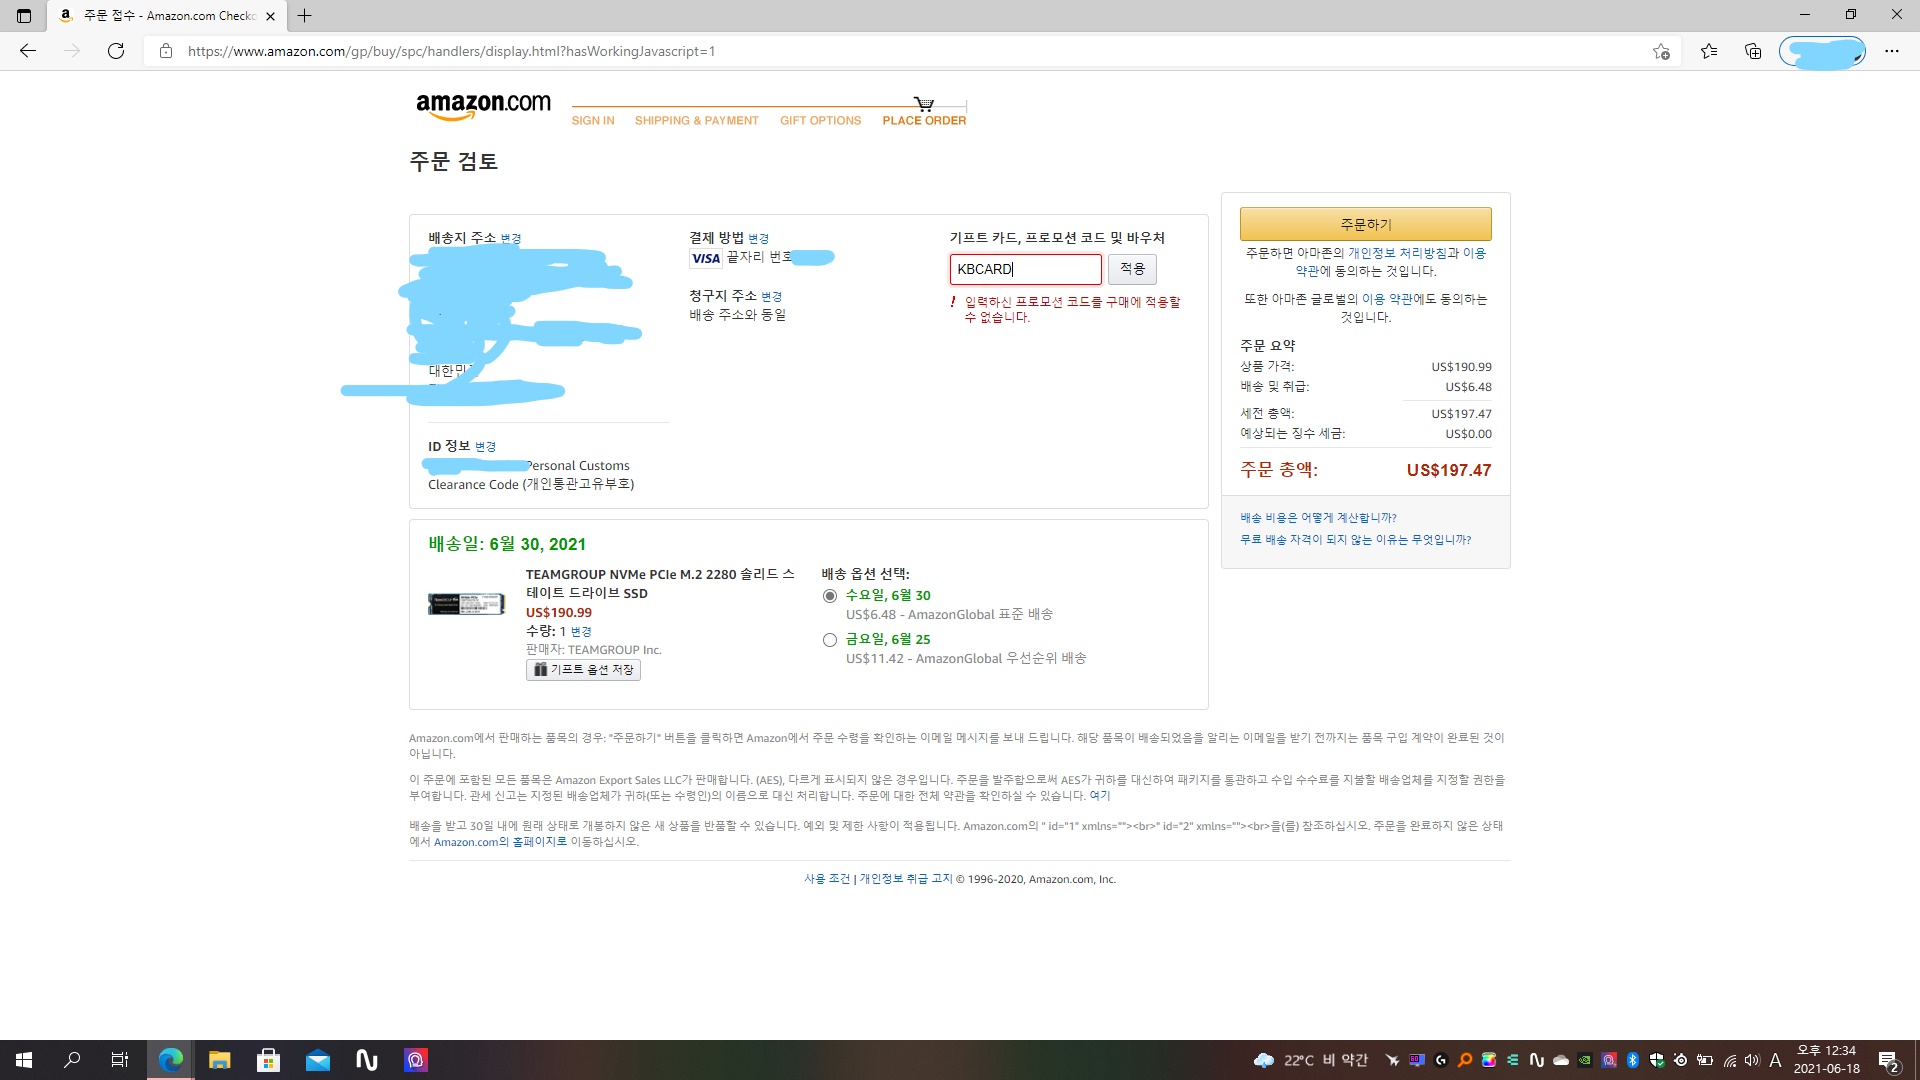Open footer 사용 조건 link
The width and height of the screenshot is (1920, 1080).
[827, 879]
